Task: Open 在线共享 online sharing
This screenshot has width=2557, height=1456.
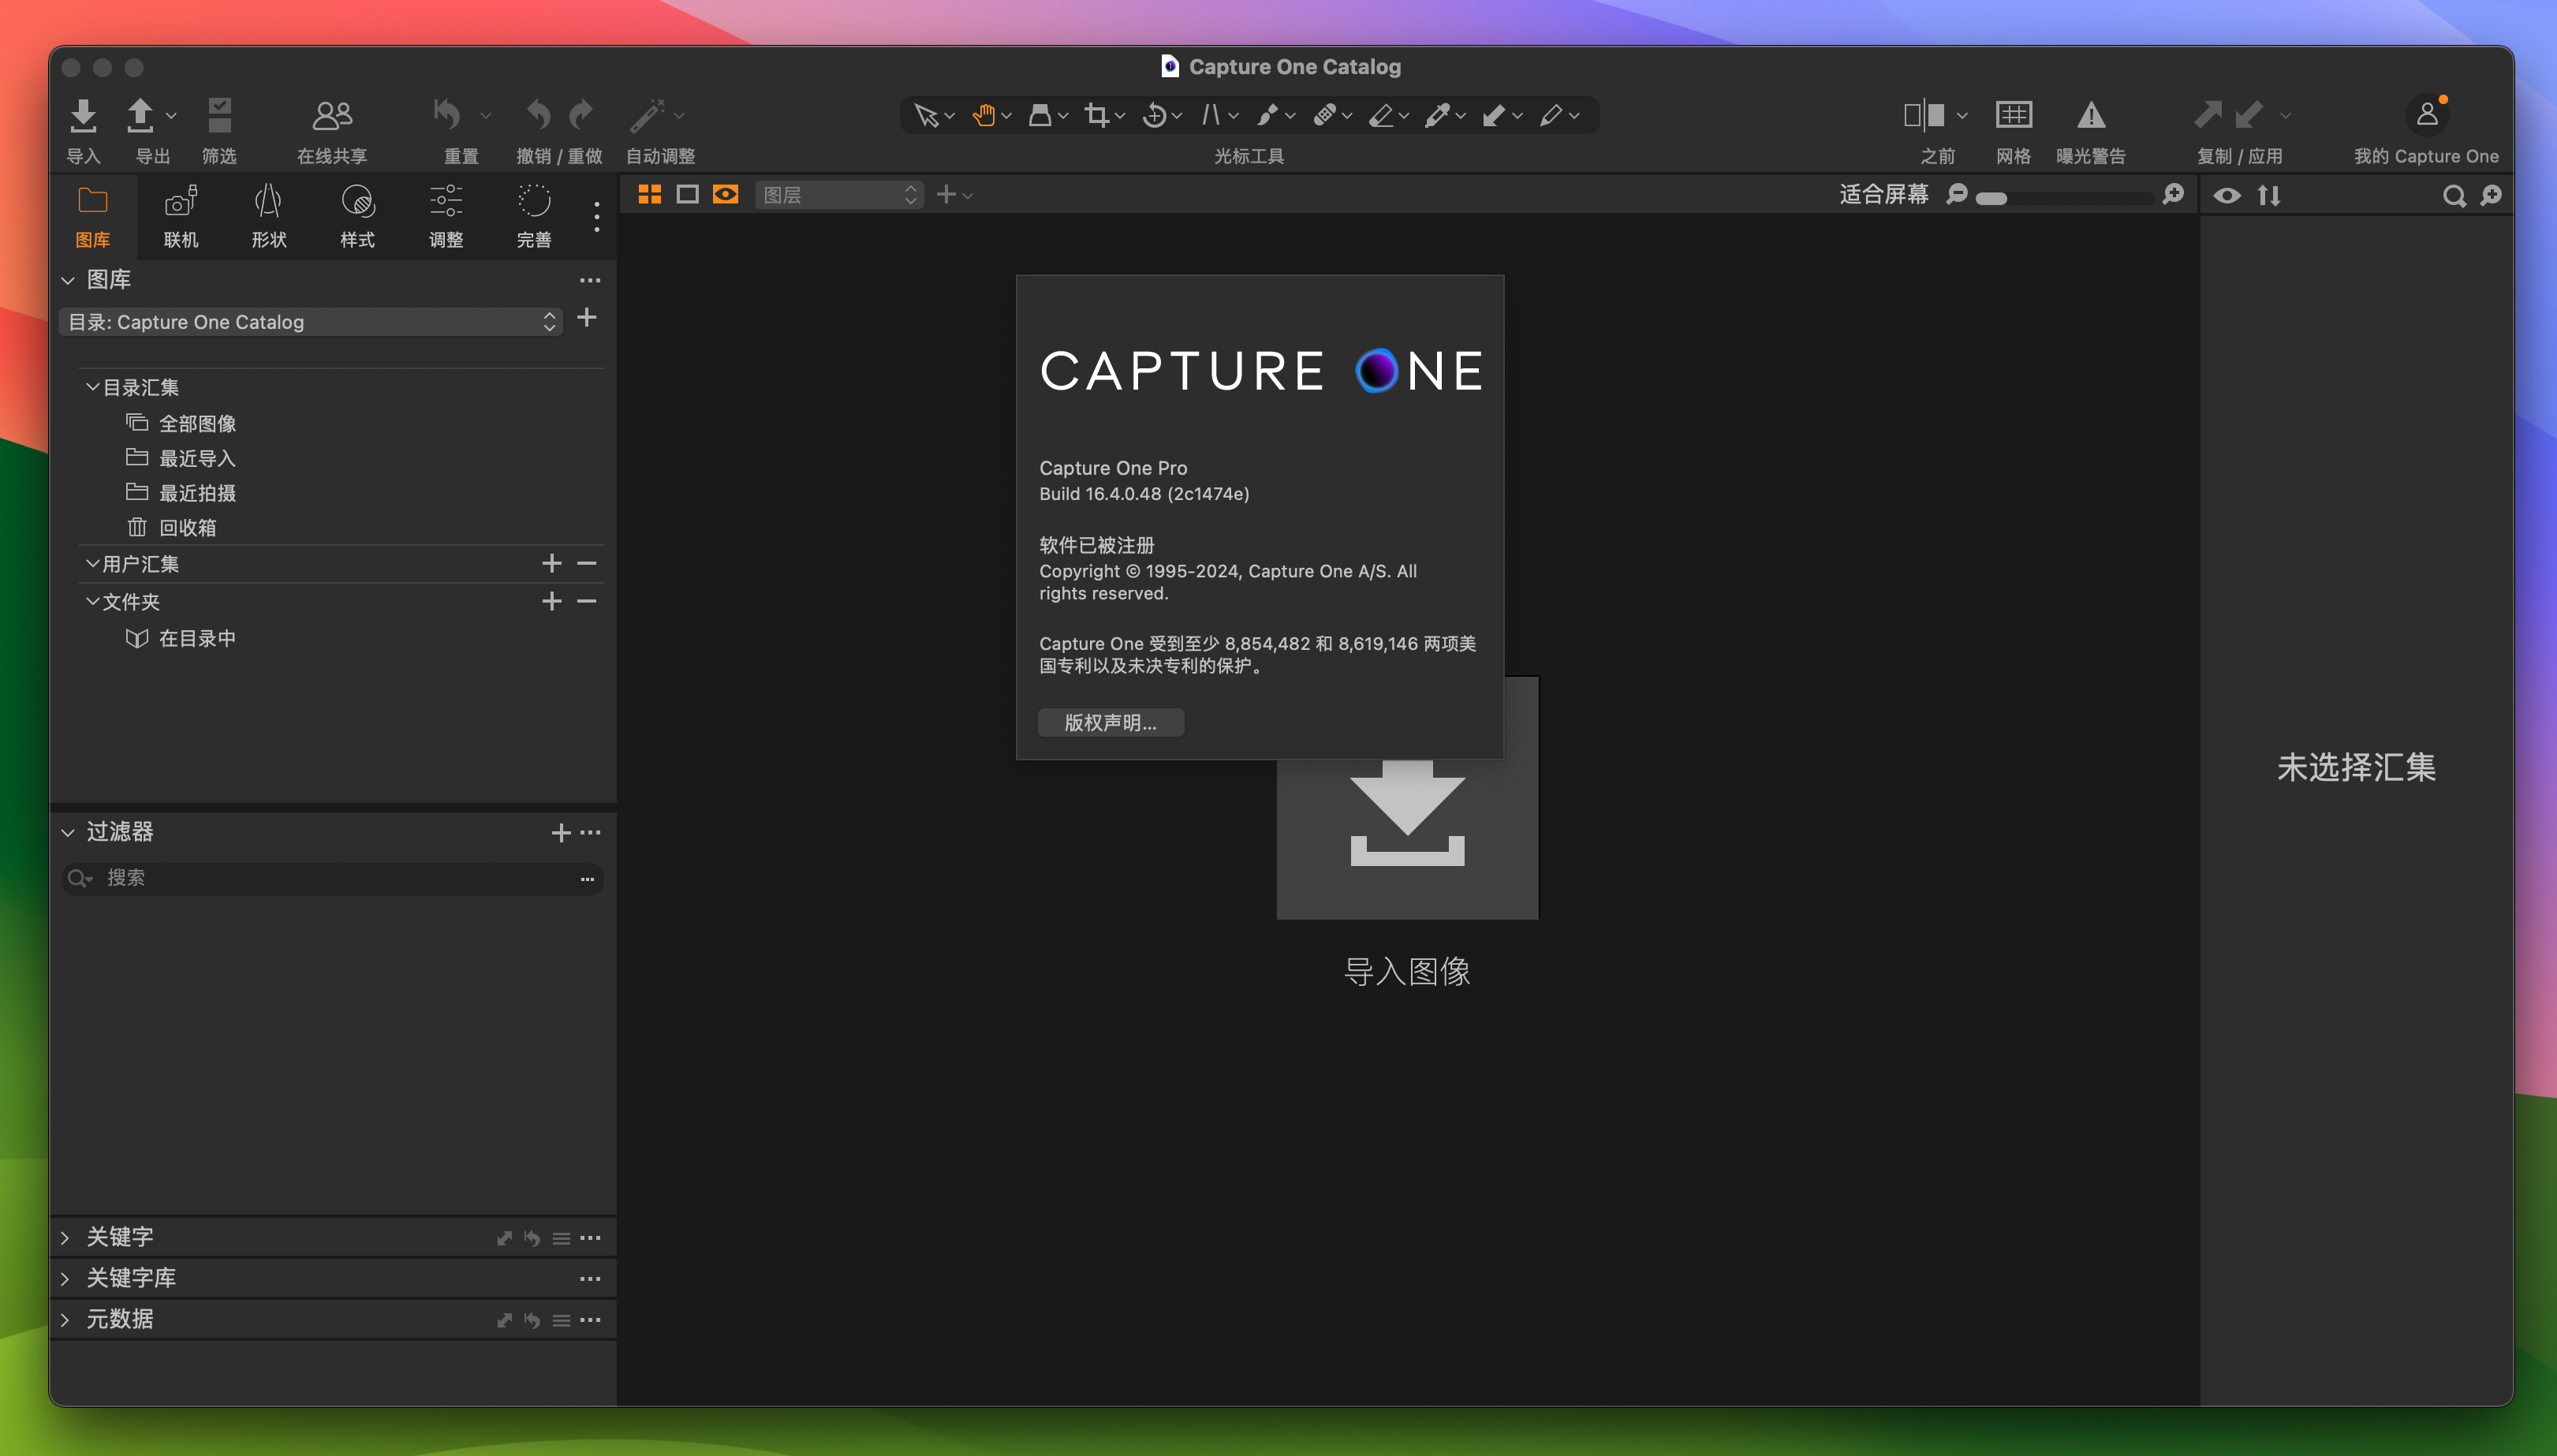Action: (332, 116)
